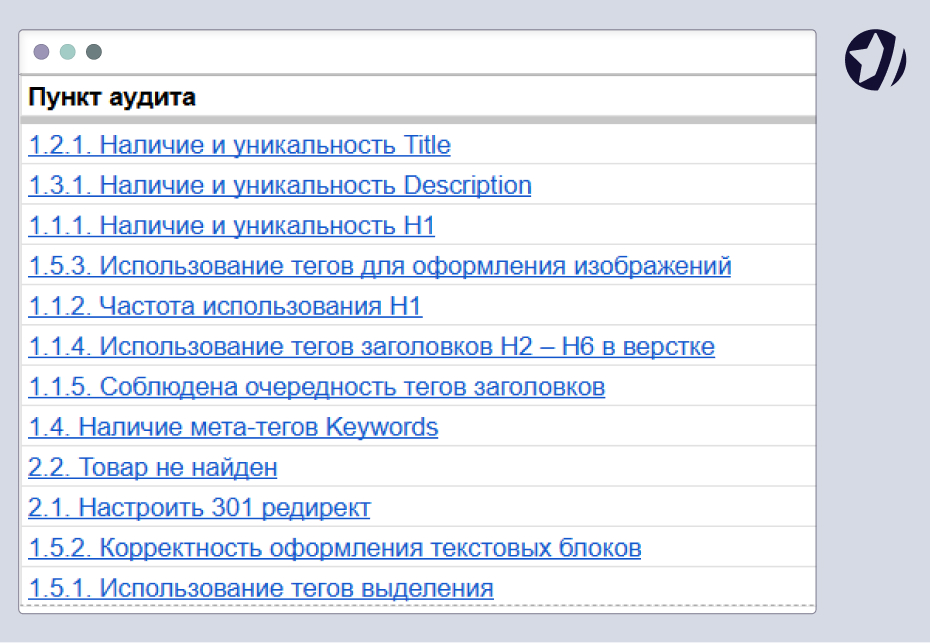
Task: Click the Пункт аудита column header
Action: pos(112,97)
